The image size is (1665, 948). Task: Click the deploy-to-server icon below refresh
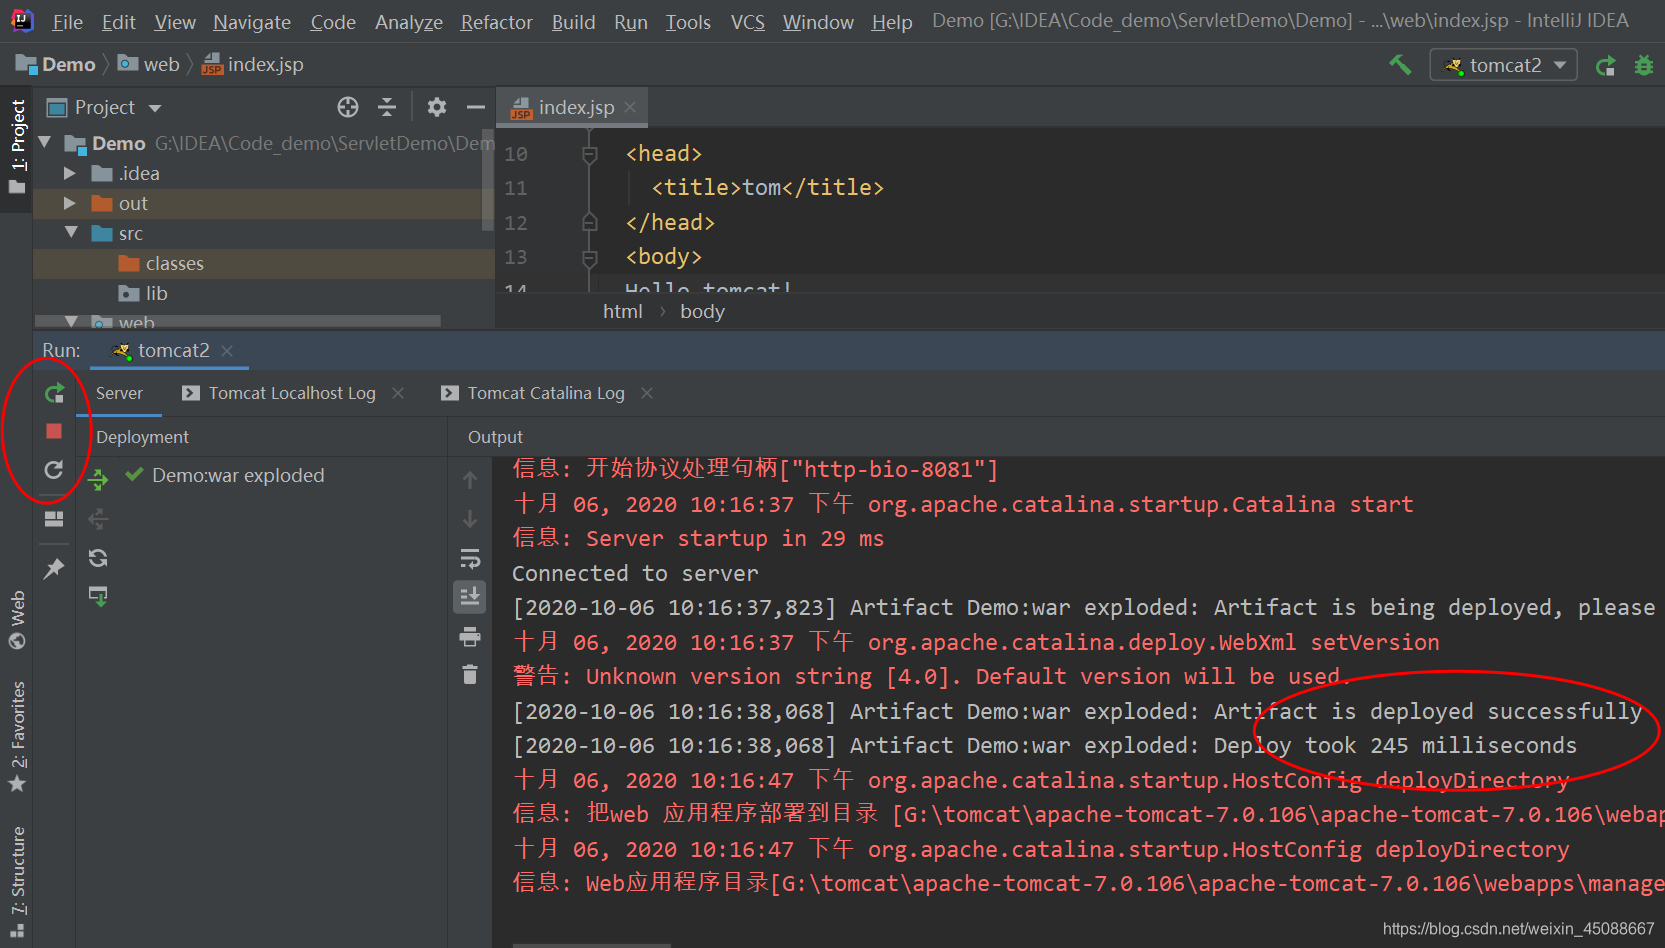98,597
